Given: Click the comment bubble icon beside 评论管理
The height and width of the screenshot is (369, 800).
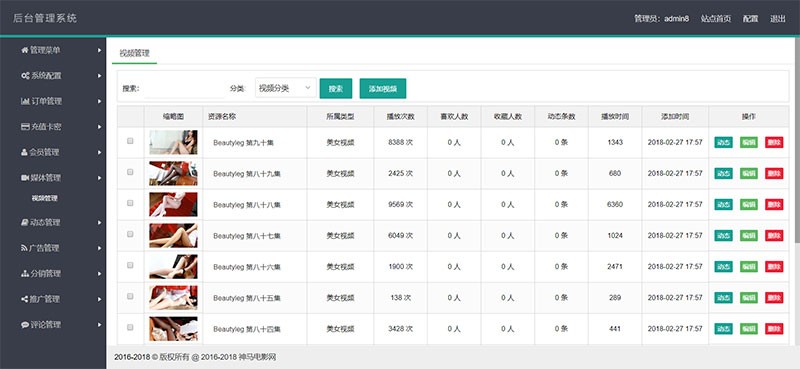Looking at the screenshot, I should 24,325.
